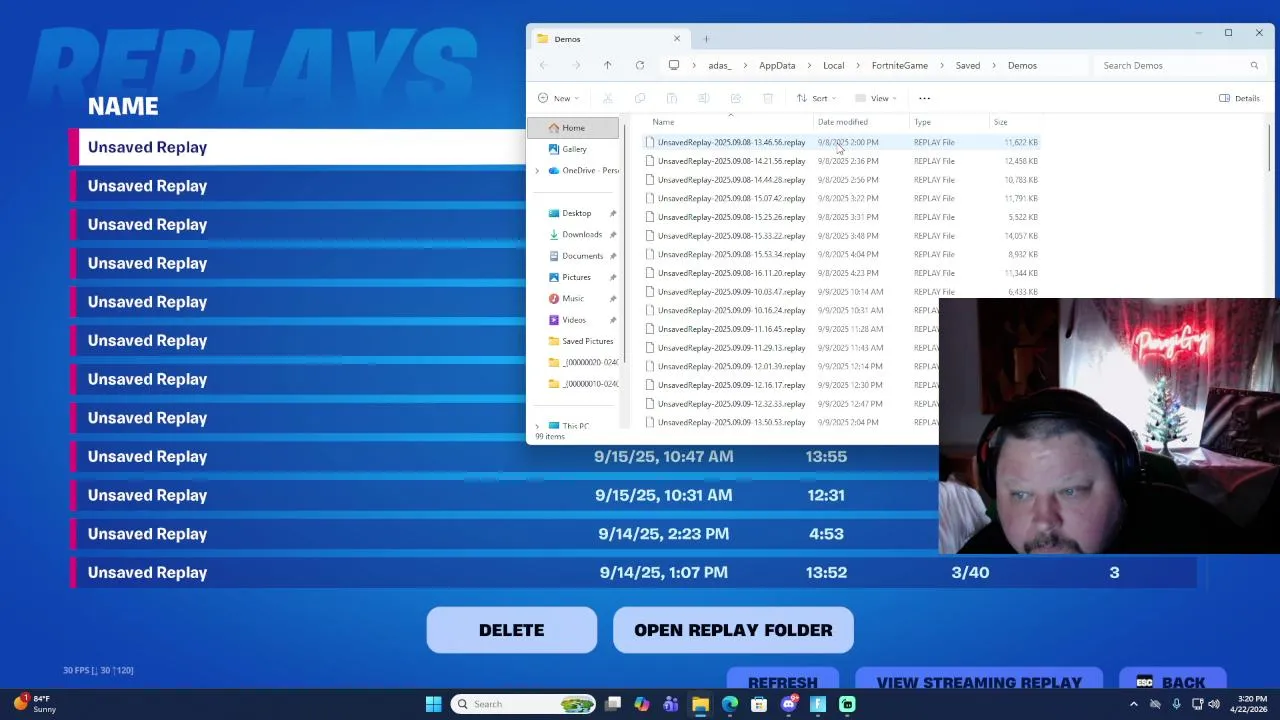Click the Fortnite taskbar icon
The height and width of the screenshot is (720, 1280).
[x=818, y=704]
